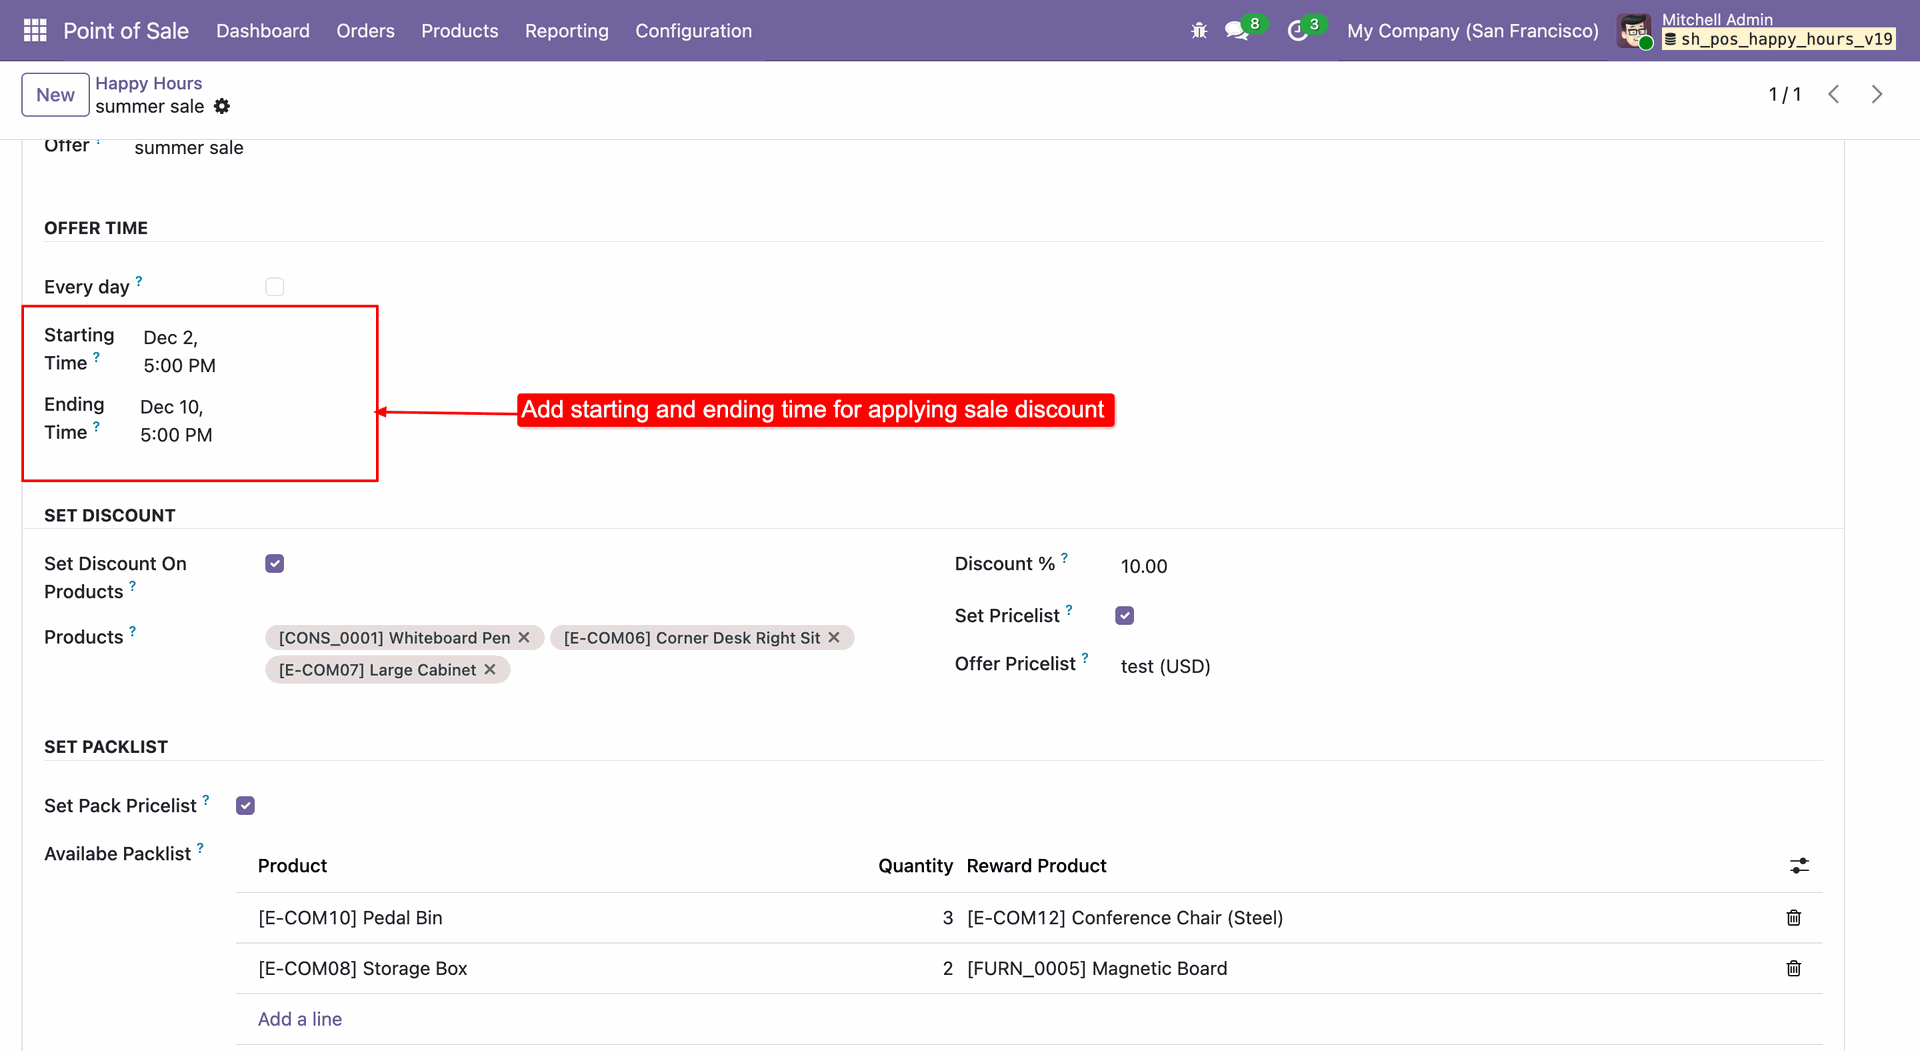Select the Storage Box product cell
The height and width of the screenshot is (1051, 1920).
[363, 968]
